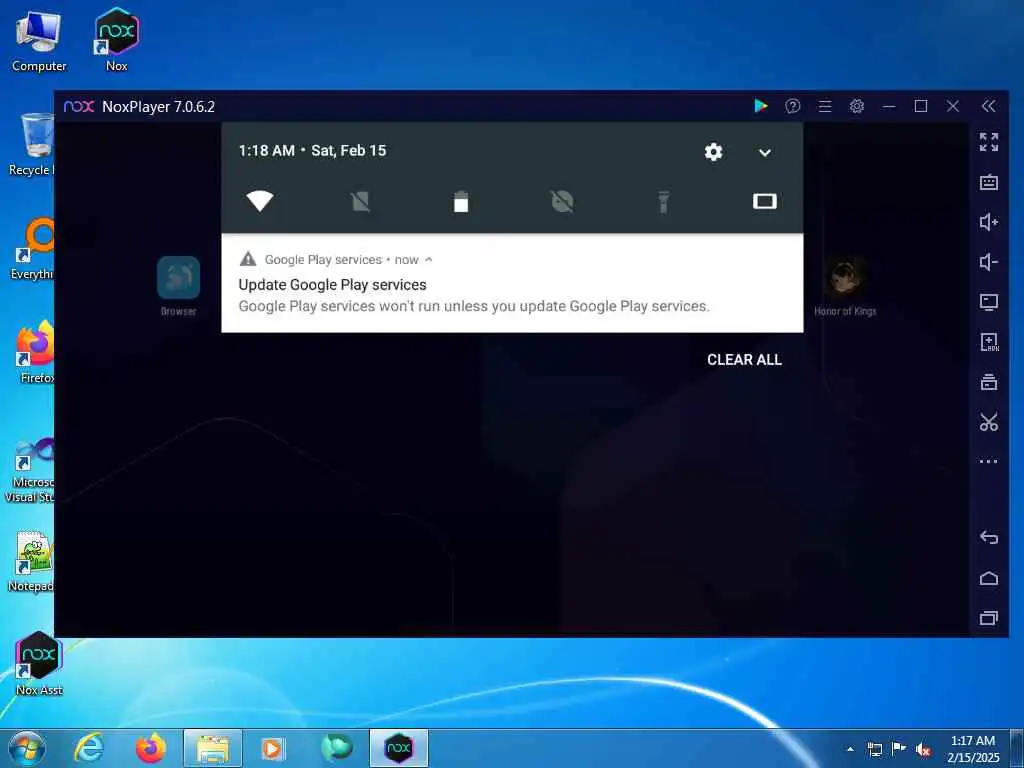Select the Nox Asst desktop shortcut

click(x=39, y=664)
